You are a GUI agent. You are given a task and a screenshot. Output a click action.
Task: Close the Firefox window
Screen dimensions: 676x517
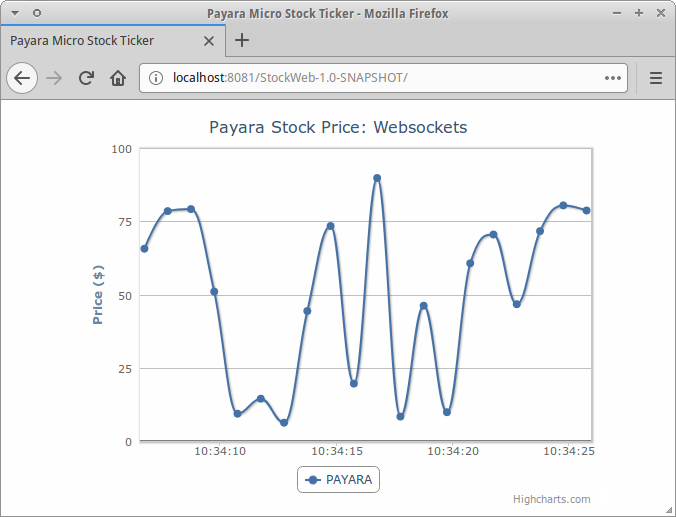click(x=660, y=13)
